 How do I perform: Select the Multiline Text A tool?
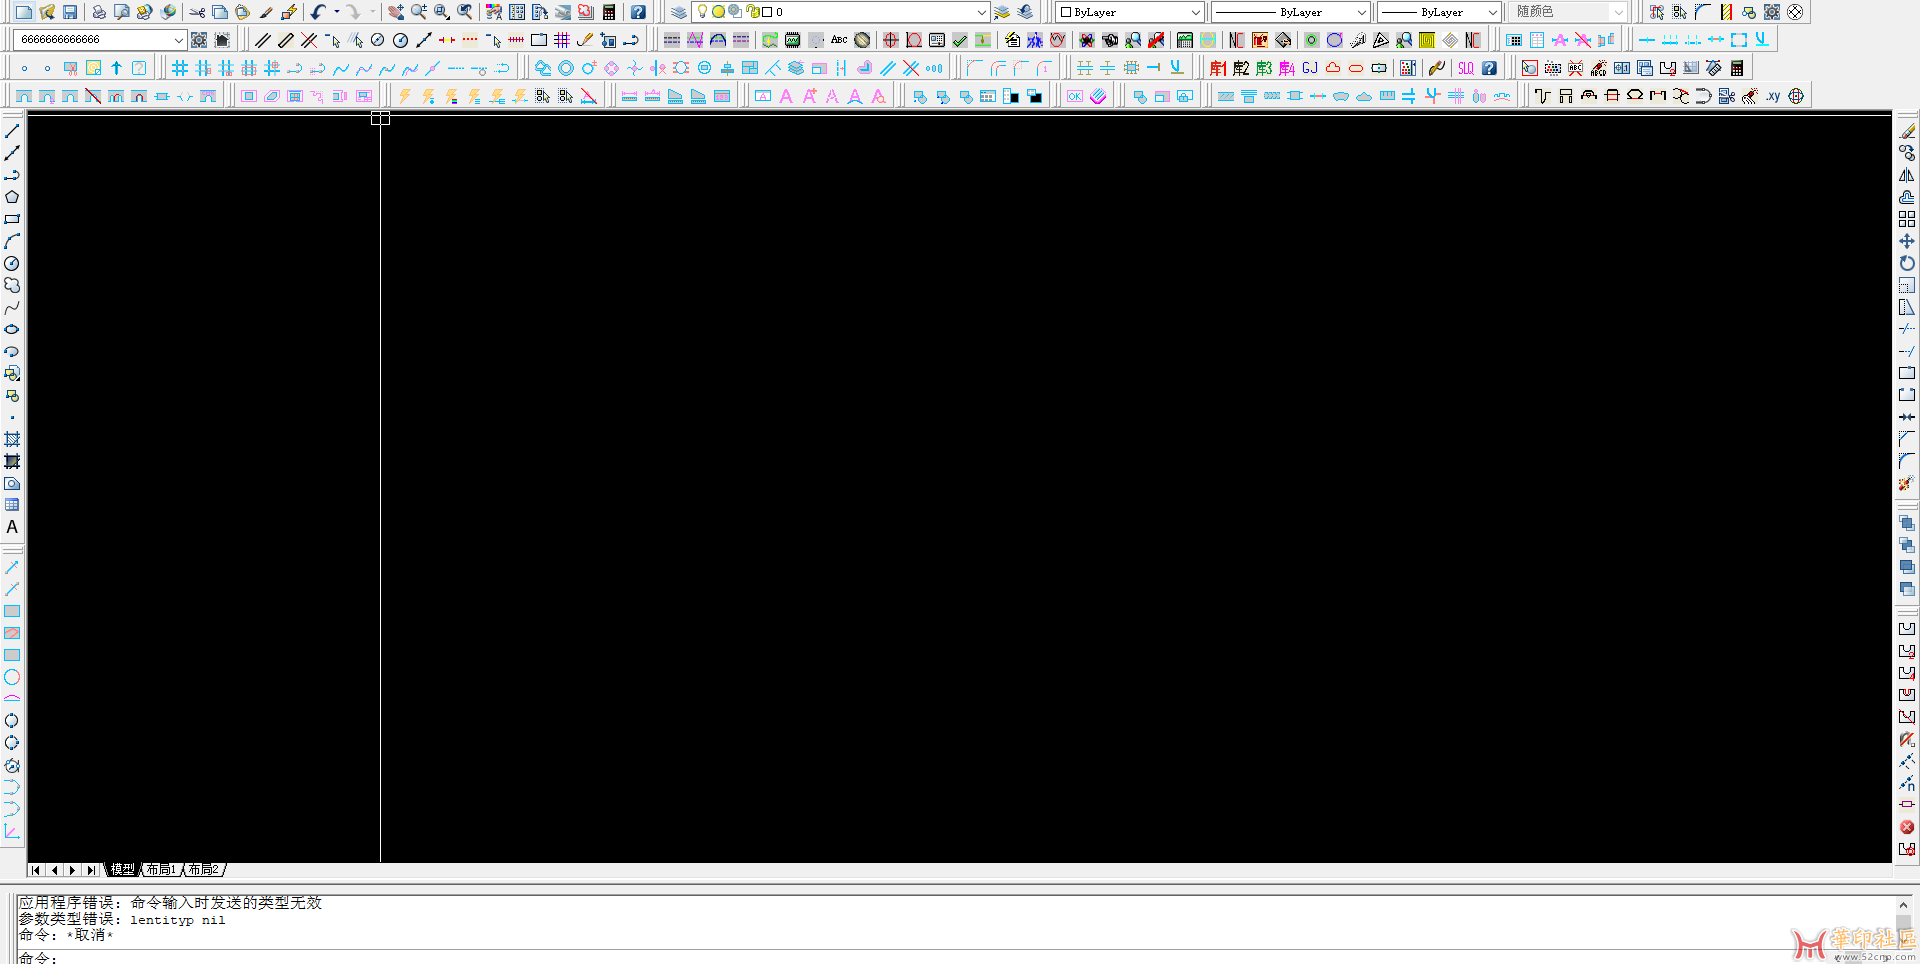click(12, 527)
